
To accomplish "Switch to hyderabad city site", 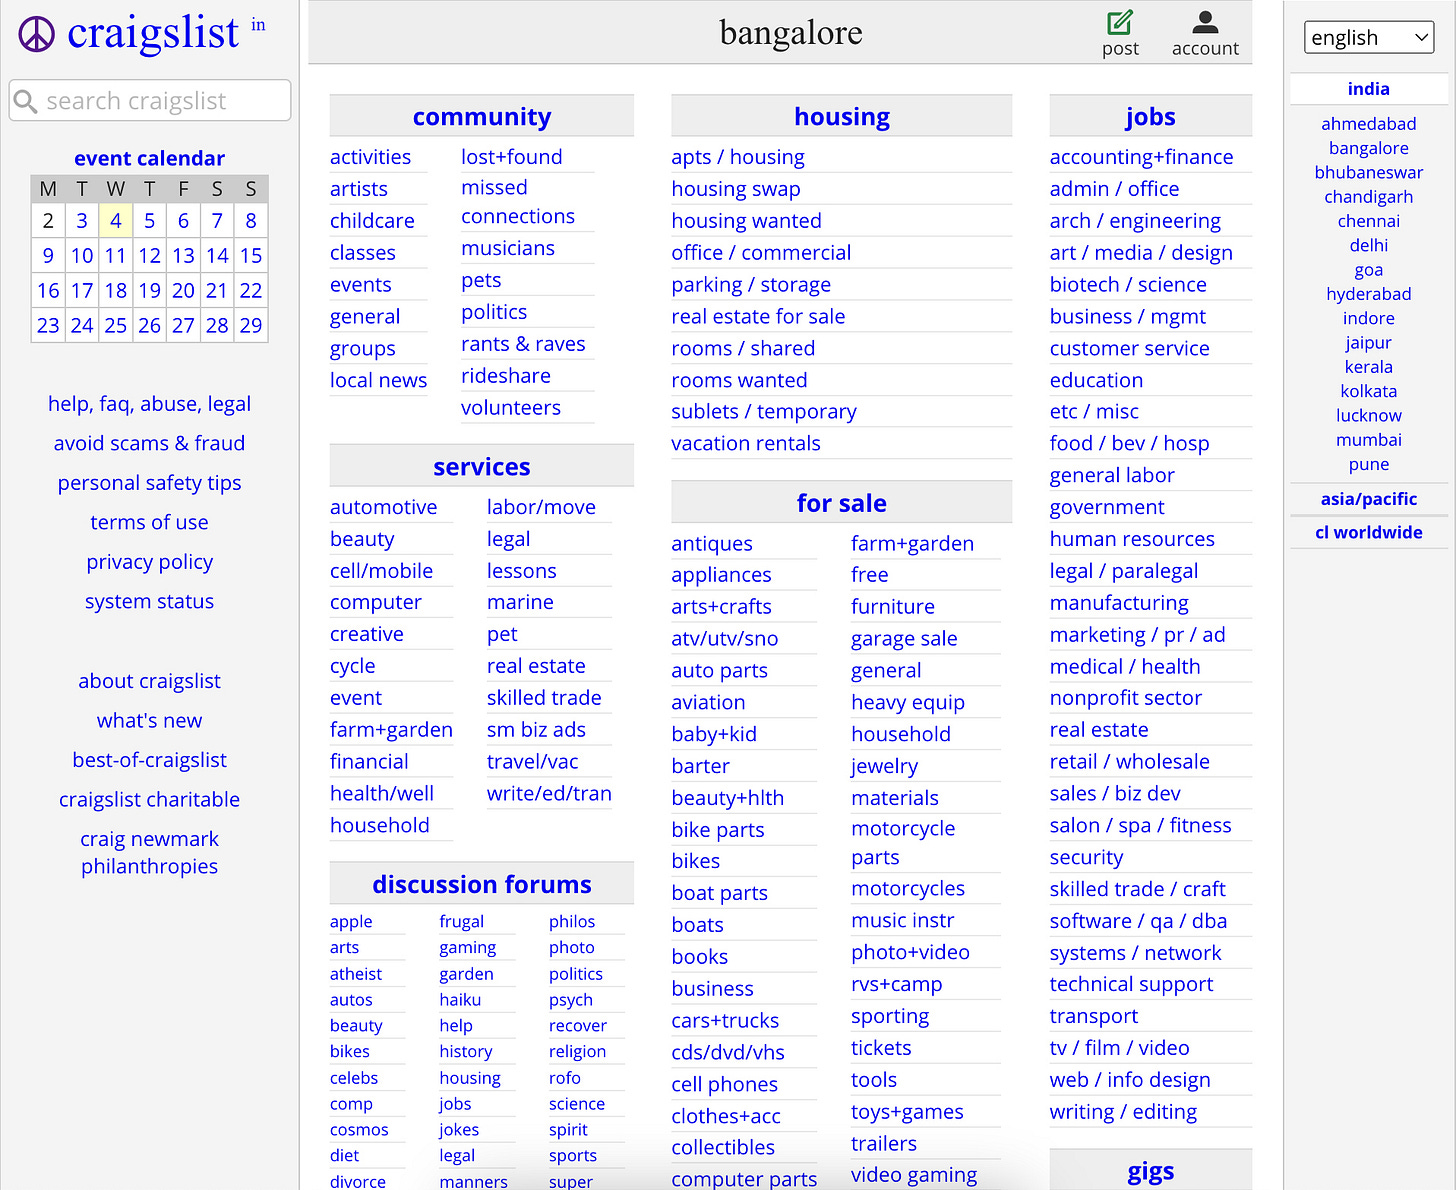I will click(1368, 294).
